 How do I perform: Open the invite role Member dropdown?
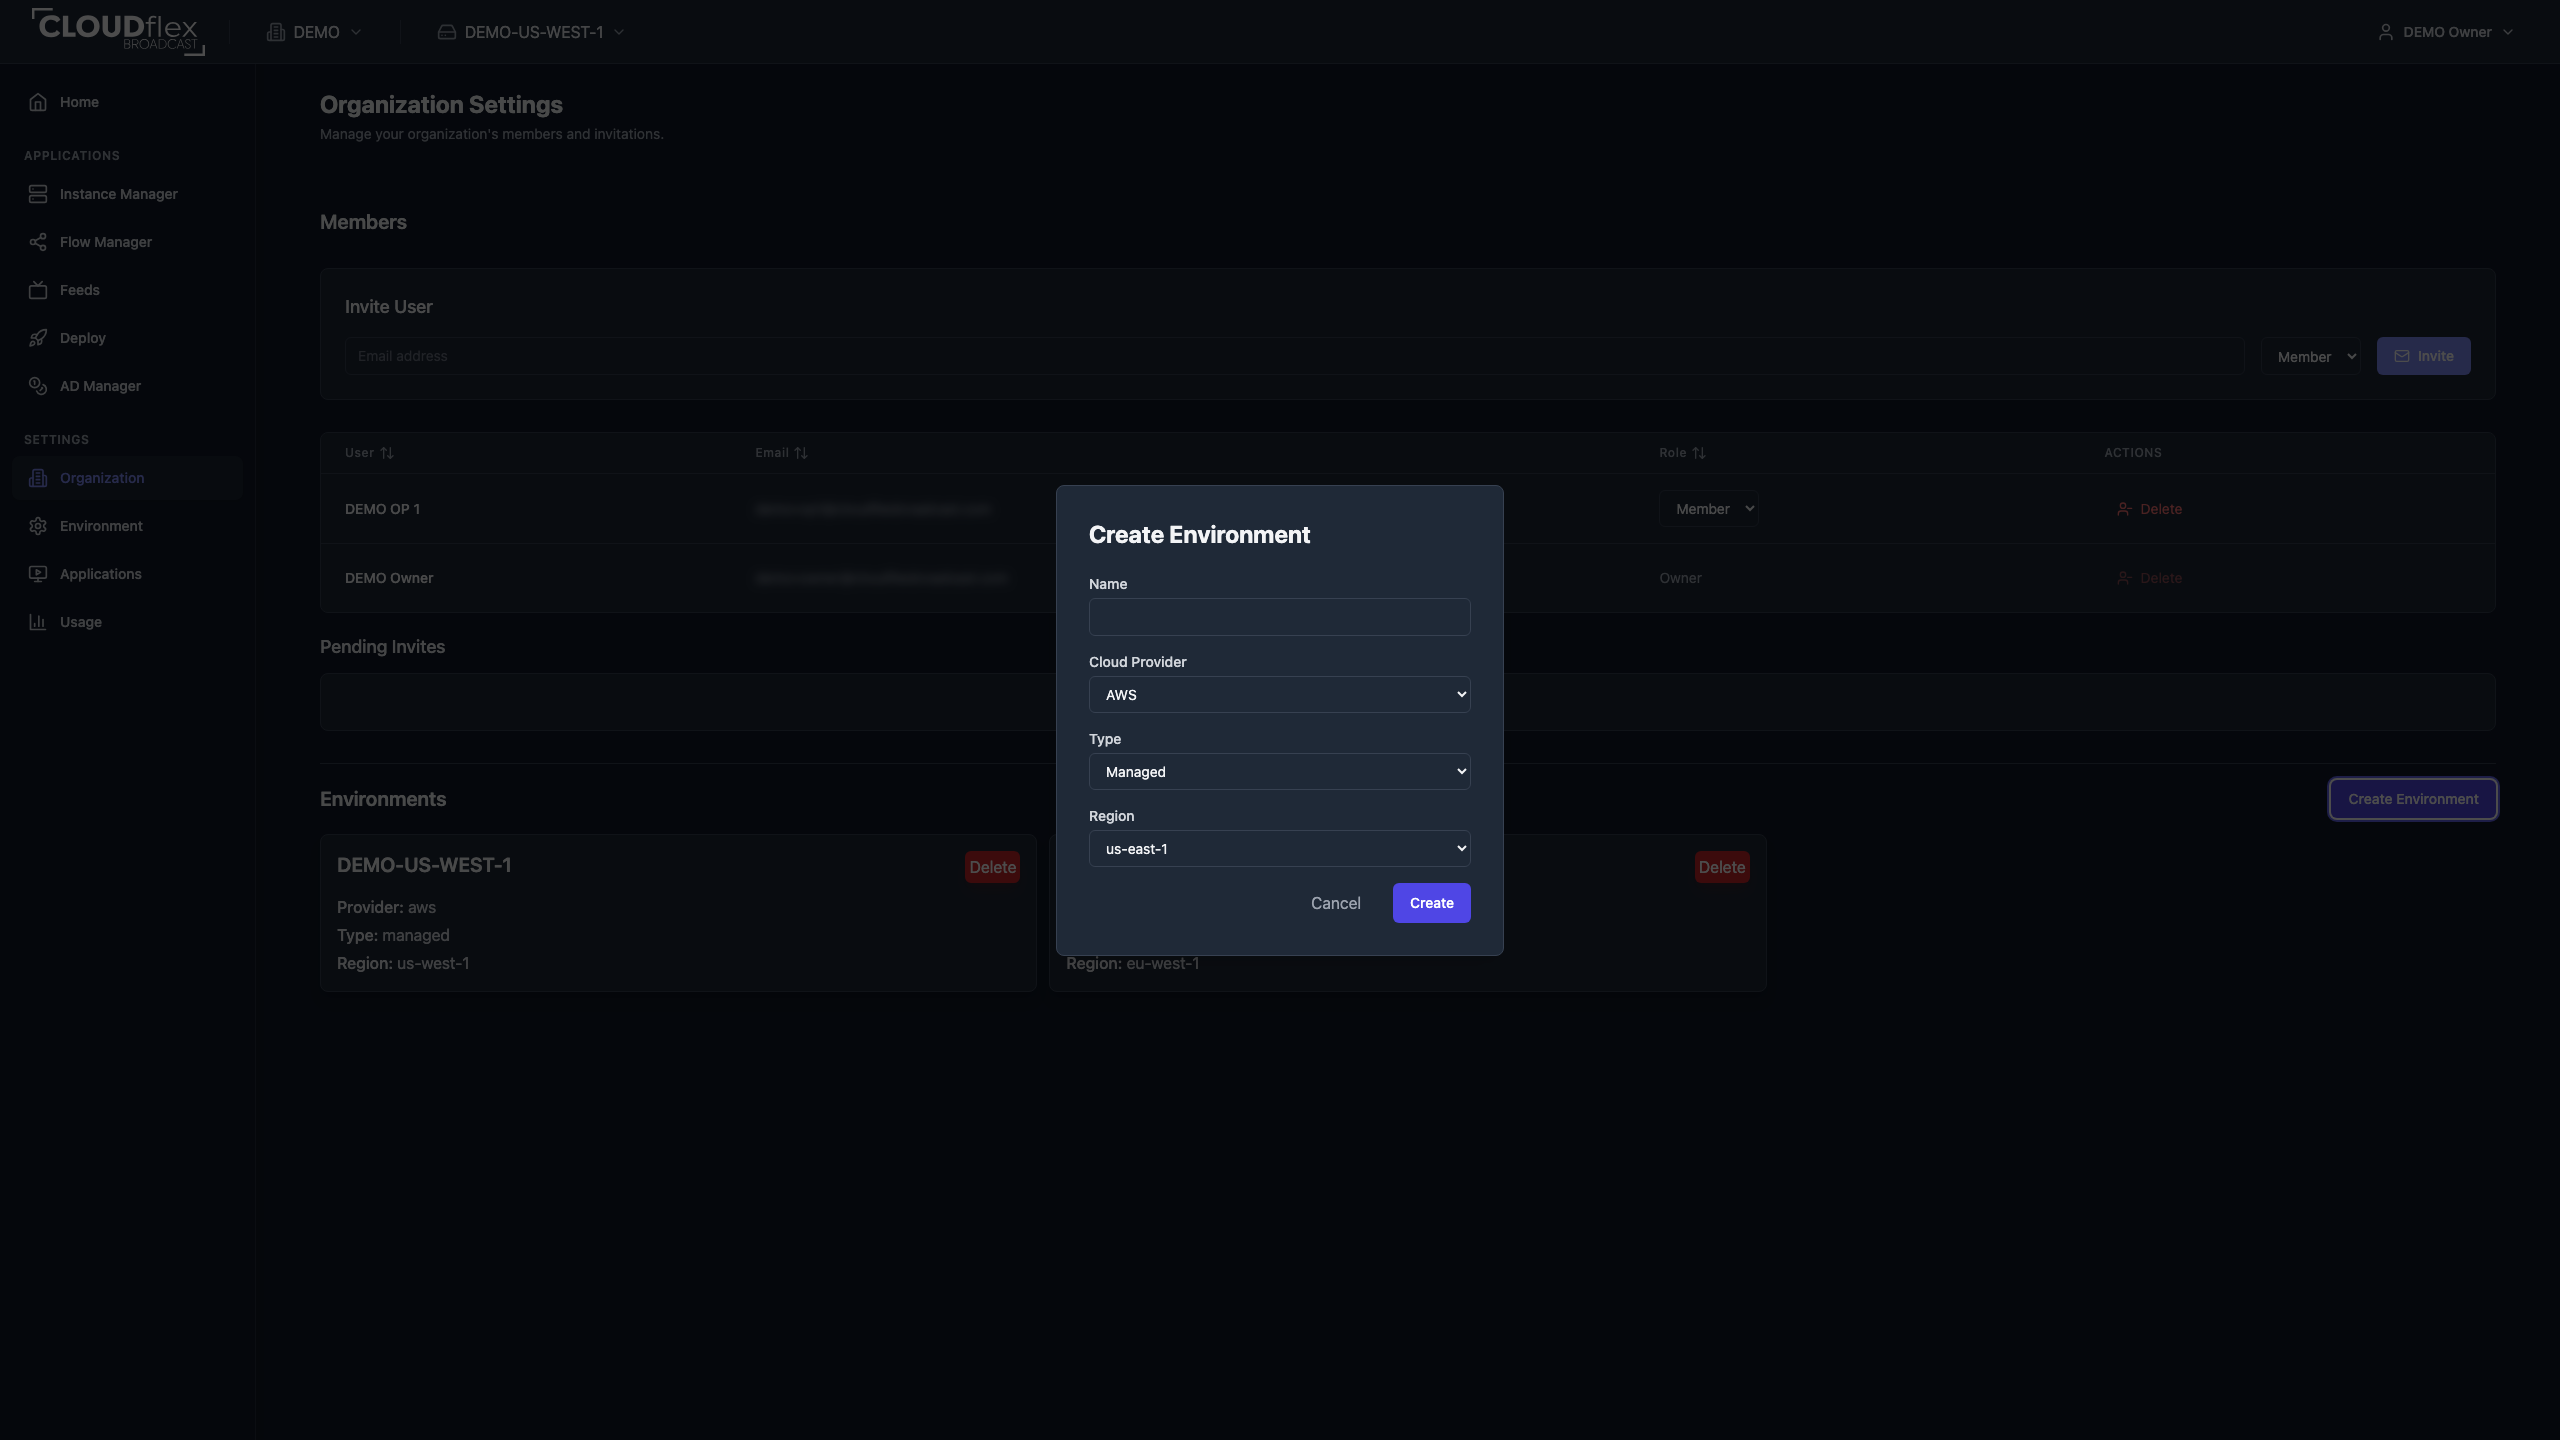(2311, 356)
